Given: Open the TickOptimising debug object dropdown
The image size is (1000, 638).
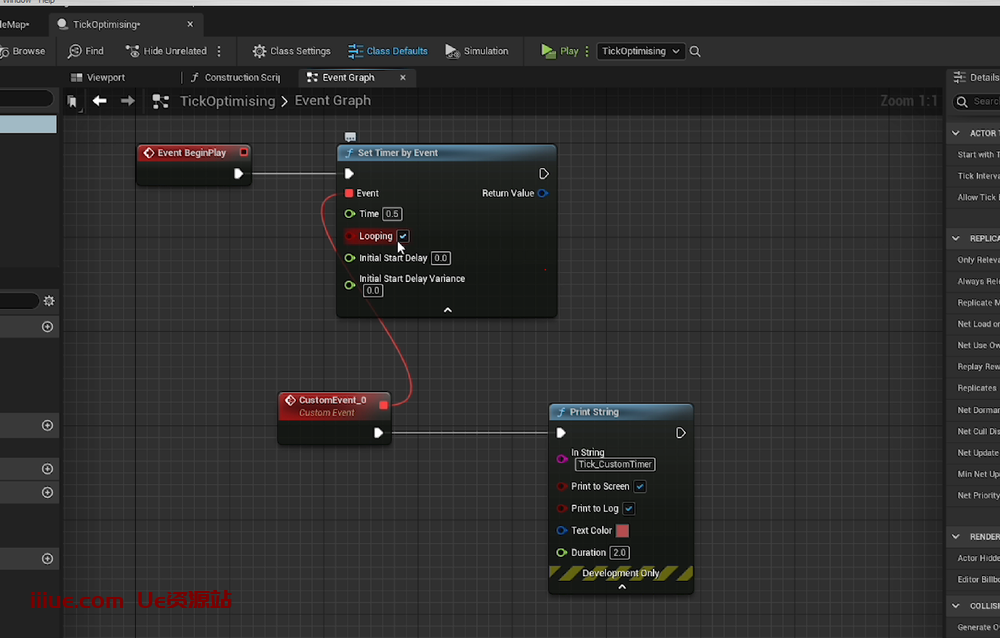Looking at the screenshot, I should coord(640,51).
